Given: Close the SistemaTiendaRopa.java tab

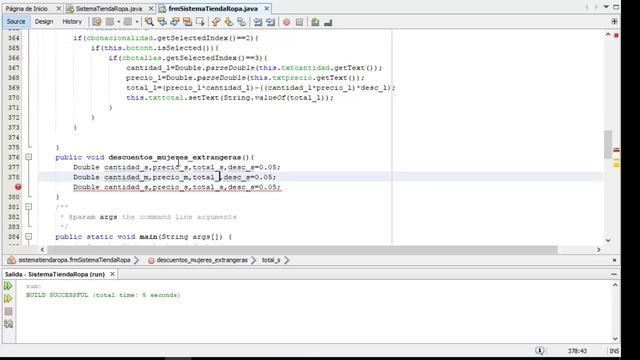Looking at the screenshot, I should pos(151,9).
